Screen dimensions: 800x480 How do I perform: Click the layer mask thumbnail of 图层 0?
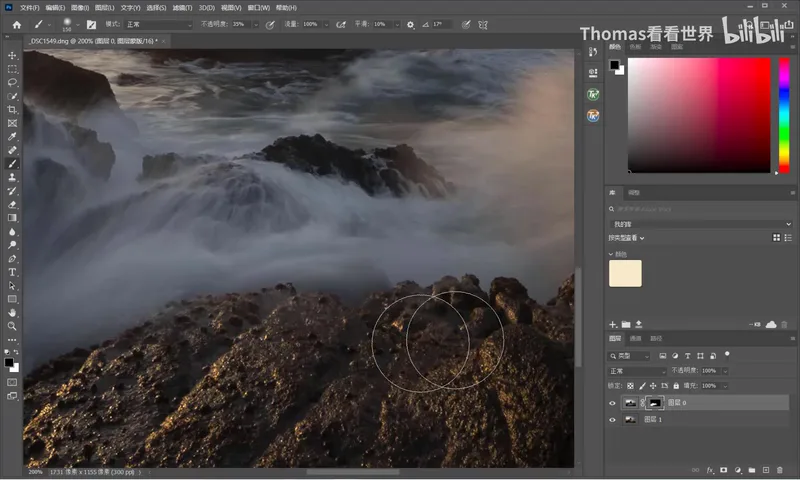[x=655, y=403]
